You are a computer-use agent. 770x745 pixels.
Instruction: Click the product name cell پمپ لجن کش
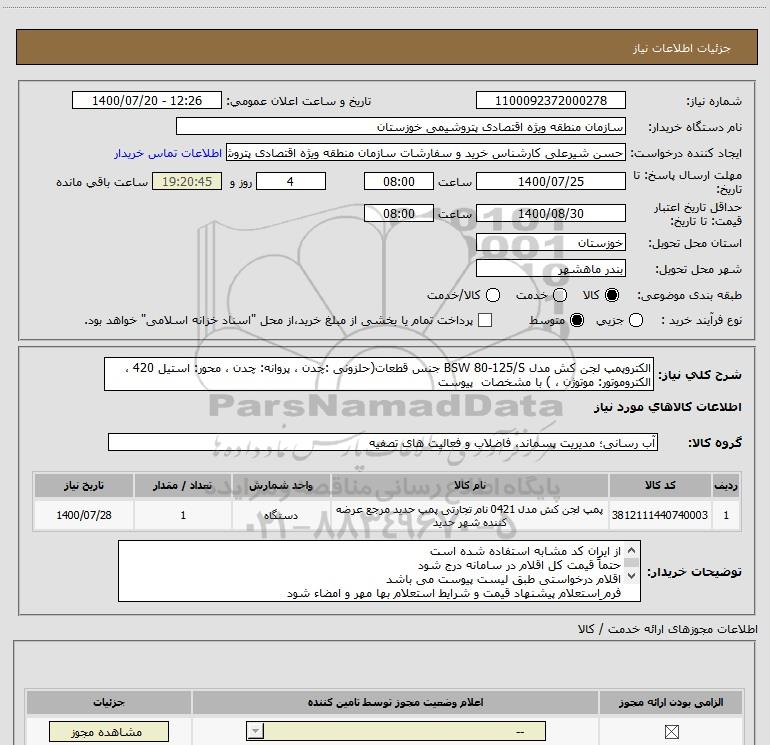click(469, 515)
